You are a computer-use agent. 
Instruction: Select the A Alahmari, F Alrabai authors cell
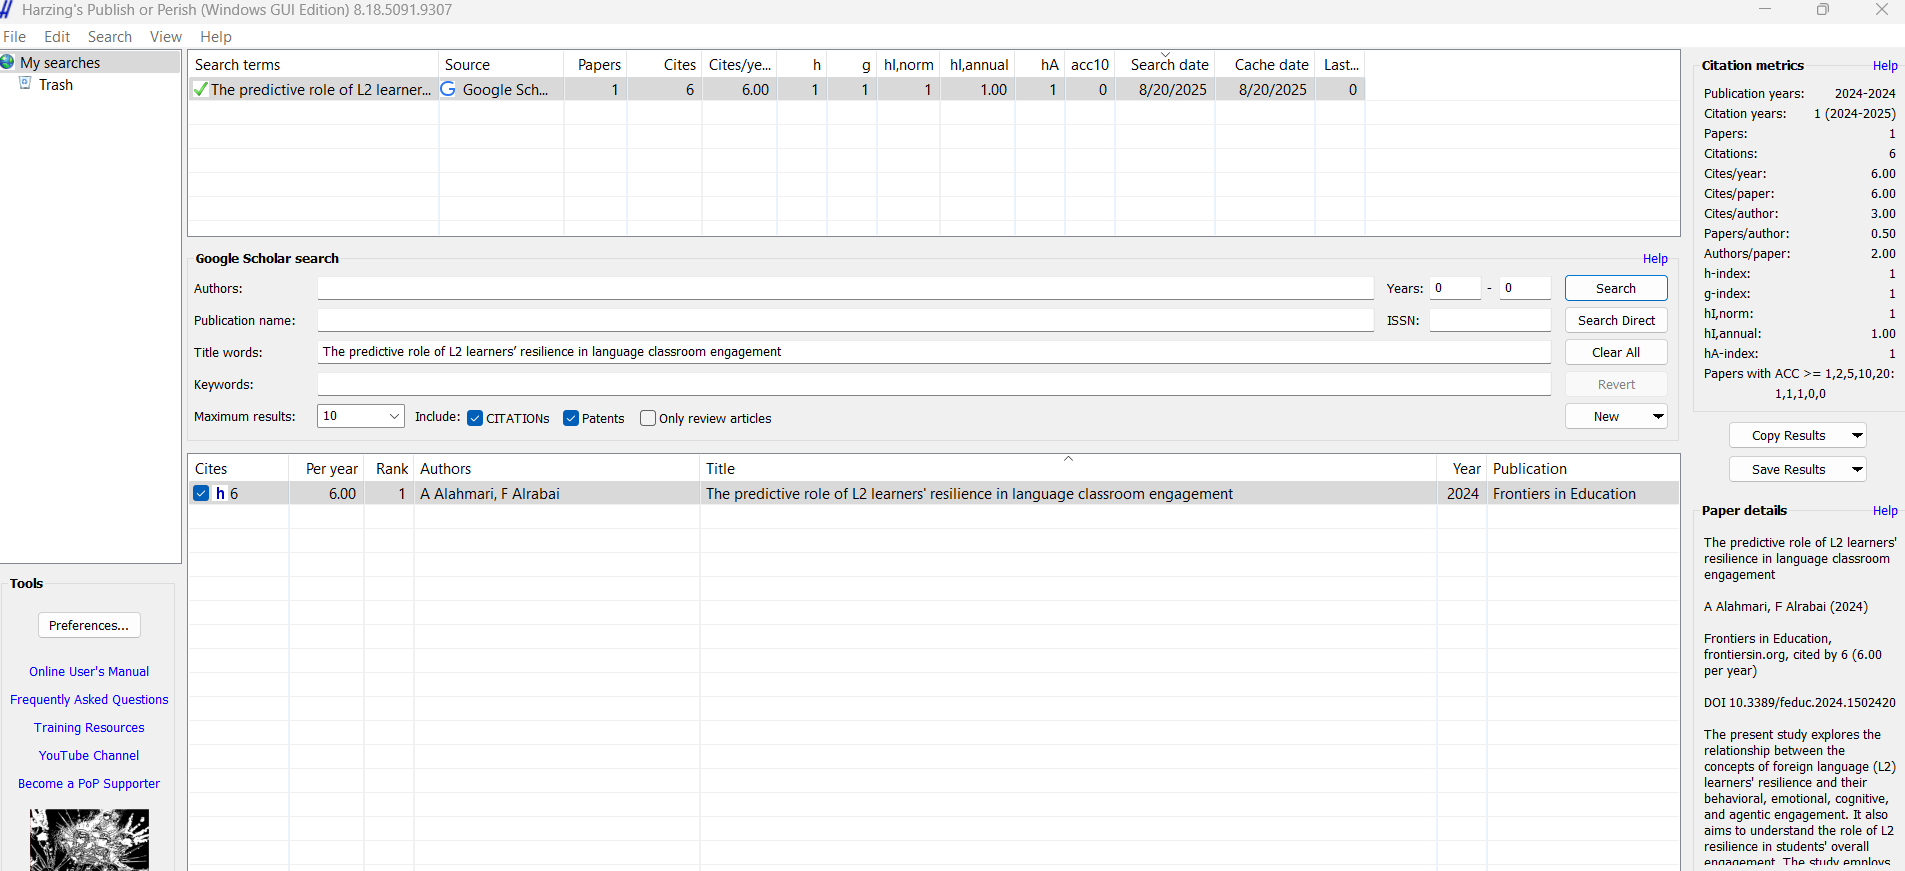557,493
